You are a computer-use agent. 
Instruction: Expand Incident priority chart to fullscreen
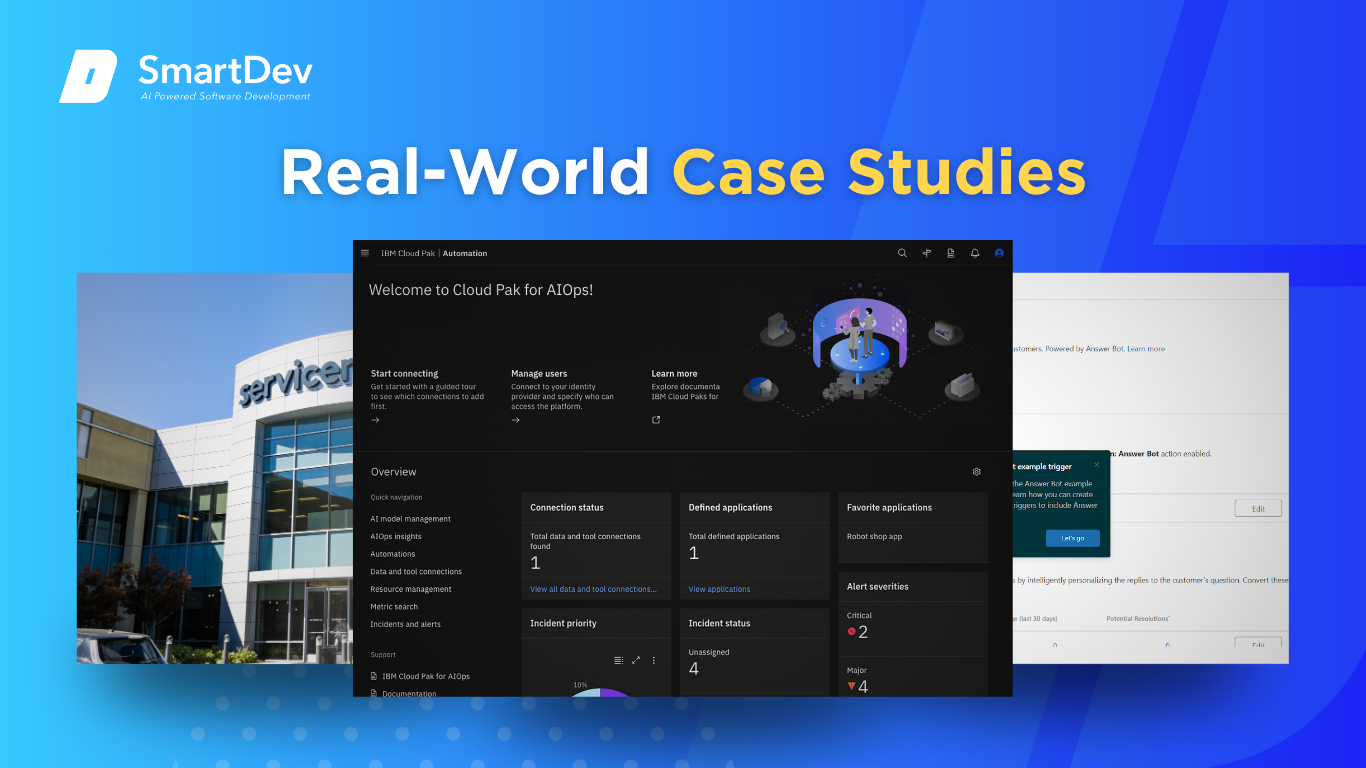636,660
